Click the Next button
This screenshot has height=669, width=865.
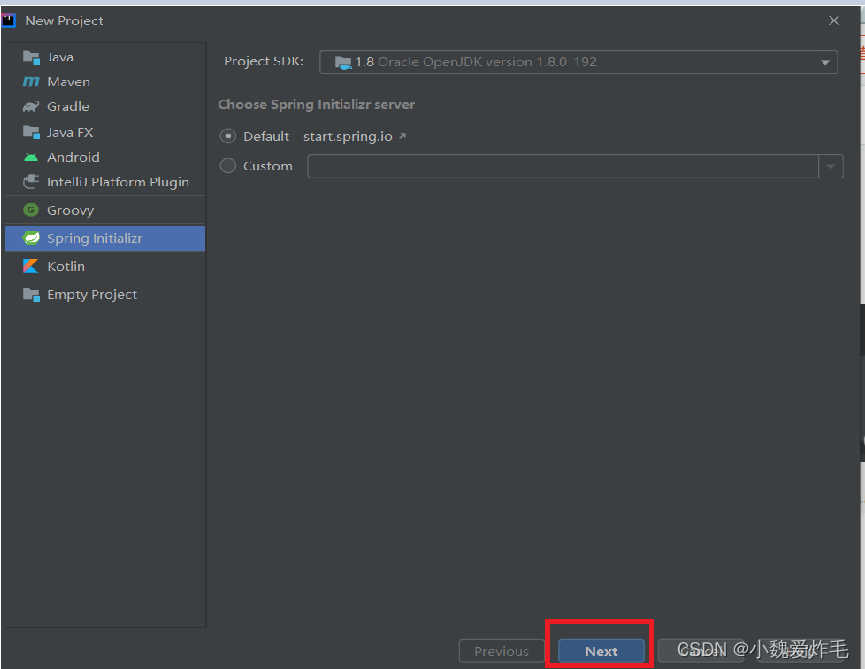[x=601, y=651]
